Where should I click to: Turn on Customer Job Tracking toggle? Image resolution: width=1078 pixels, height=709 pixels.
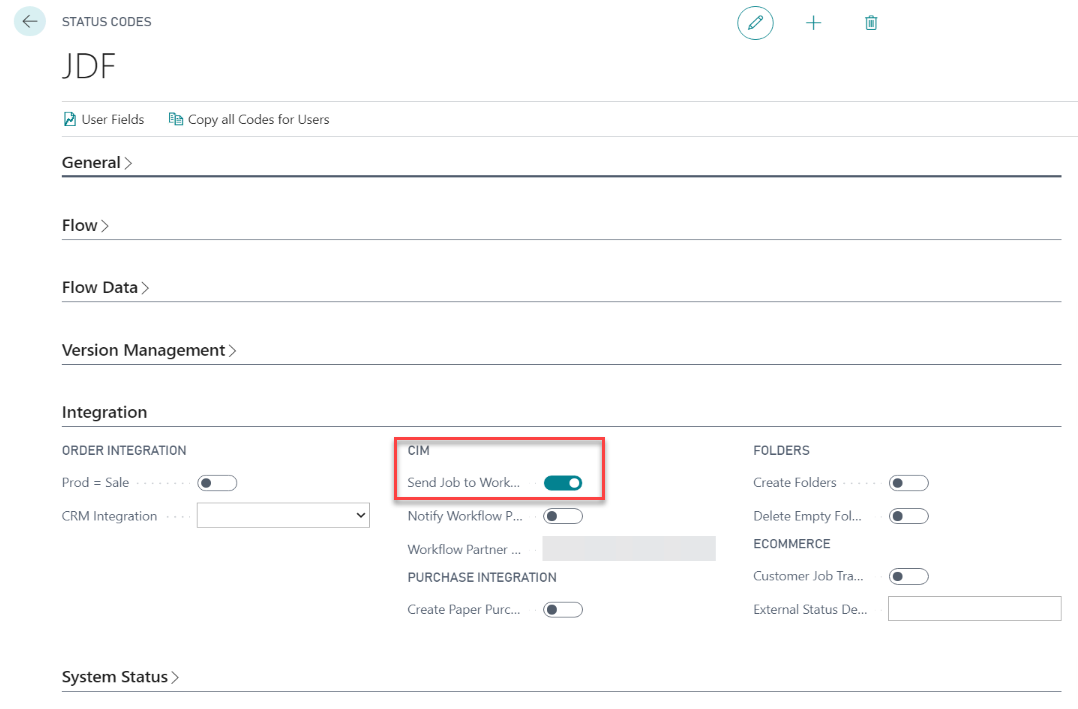point(908,576)
